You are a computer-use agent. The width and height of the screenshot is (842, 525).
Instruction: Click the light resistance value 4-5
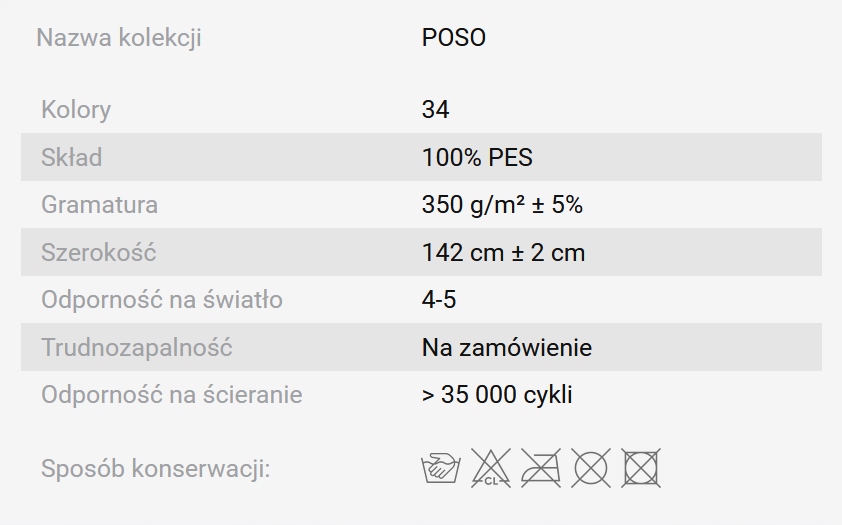[x=439, y=300]
